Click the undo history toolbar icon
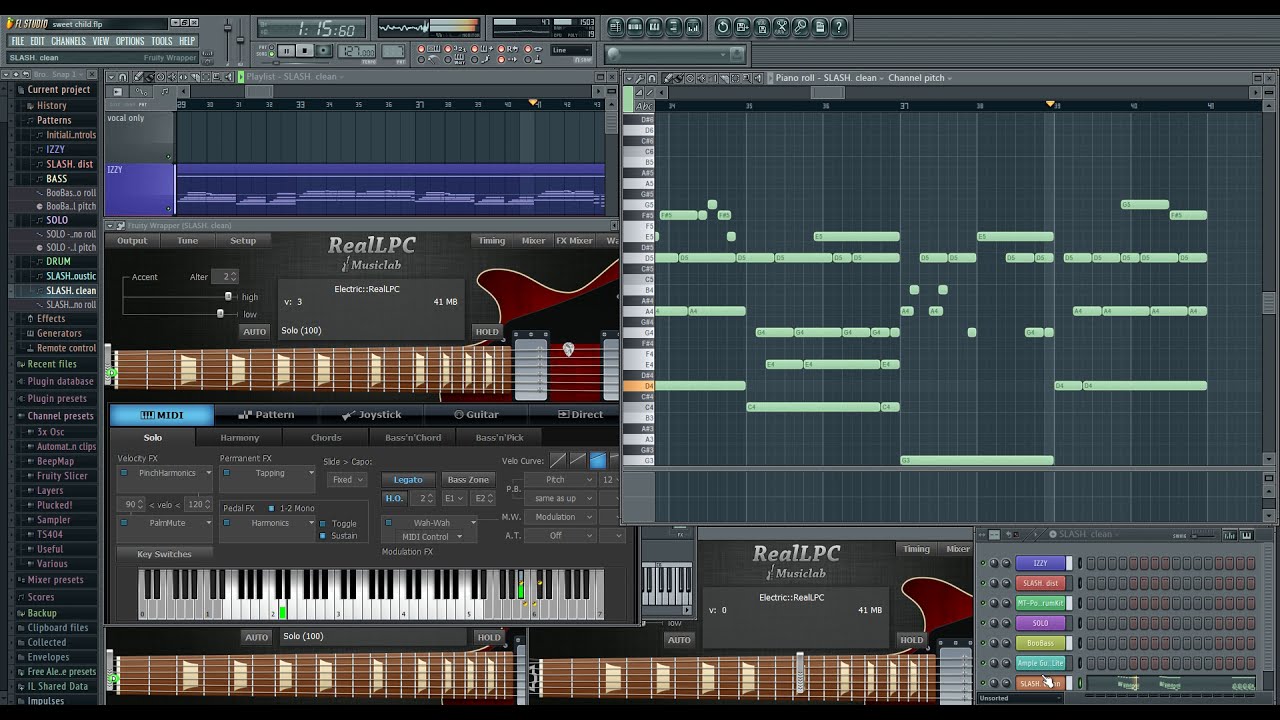 tap(722, 27)
